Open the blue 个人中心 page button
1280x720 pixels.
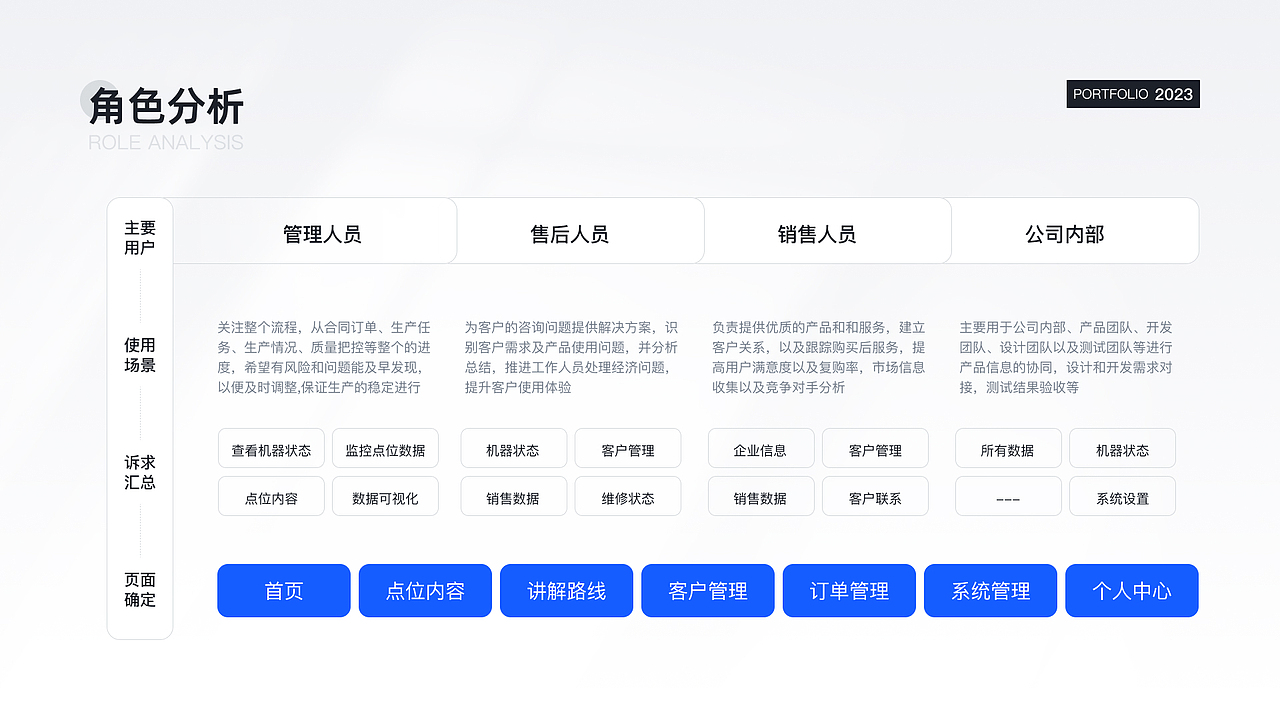pos(1132,591)
